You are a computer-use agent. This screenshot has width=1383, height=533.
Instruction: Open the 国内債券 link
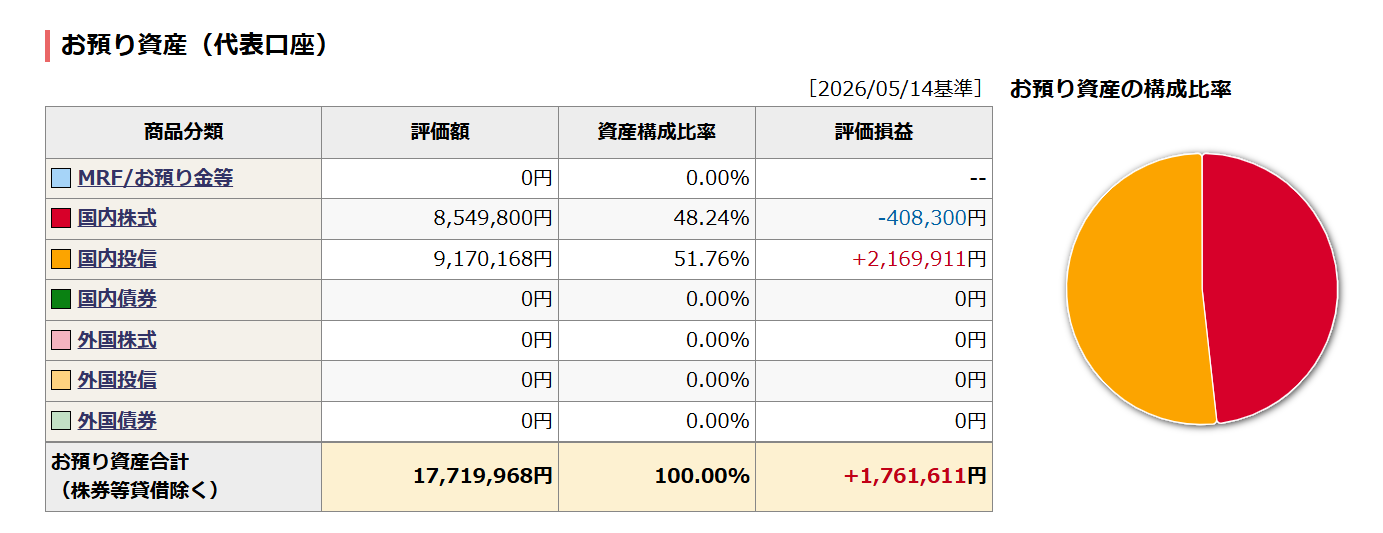[117, 299]
